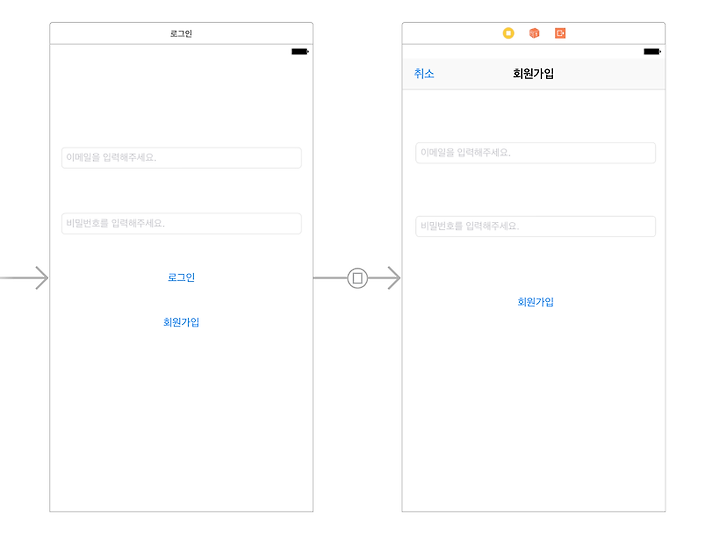
Task: Select the segue icon between the two scenes
Action: pos(357,278)
